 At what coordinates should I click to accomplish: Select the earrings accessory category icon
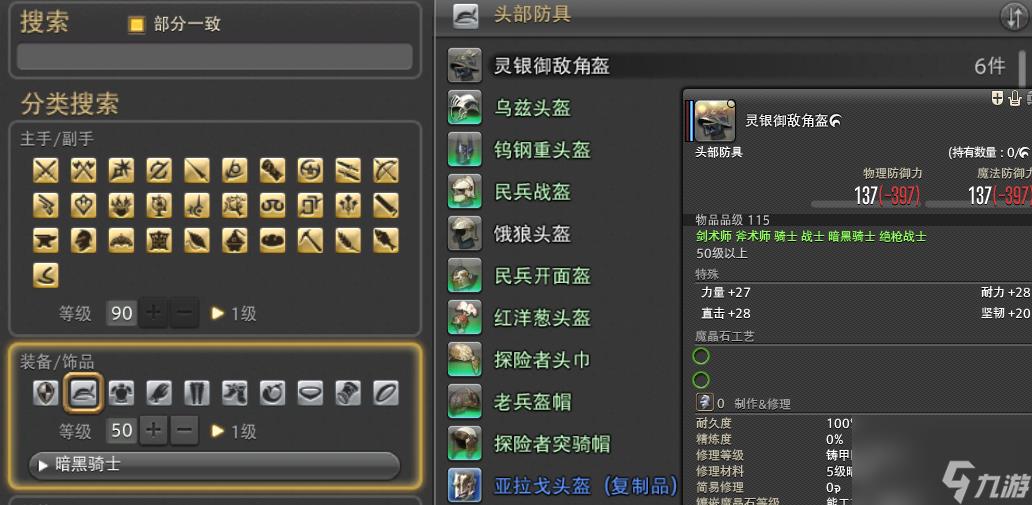point(272,393)
